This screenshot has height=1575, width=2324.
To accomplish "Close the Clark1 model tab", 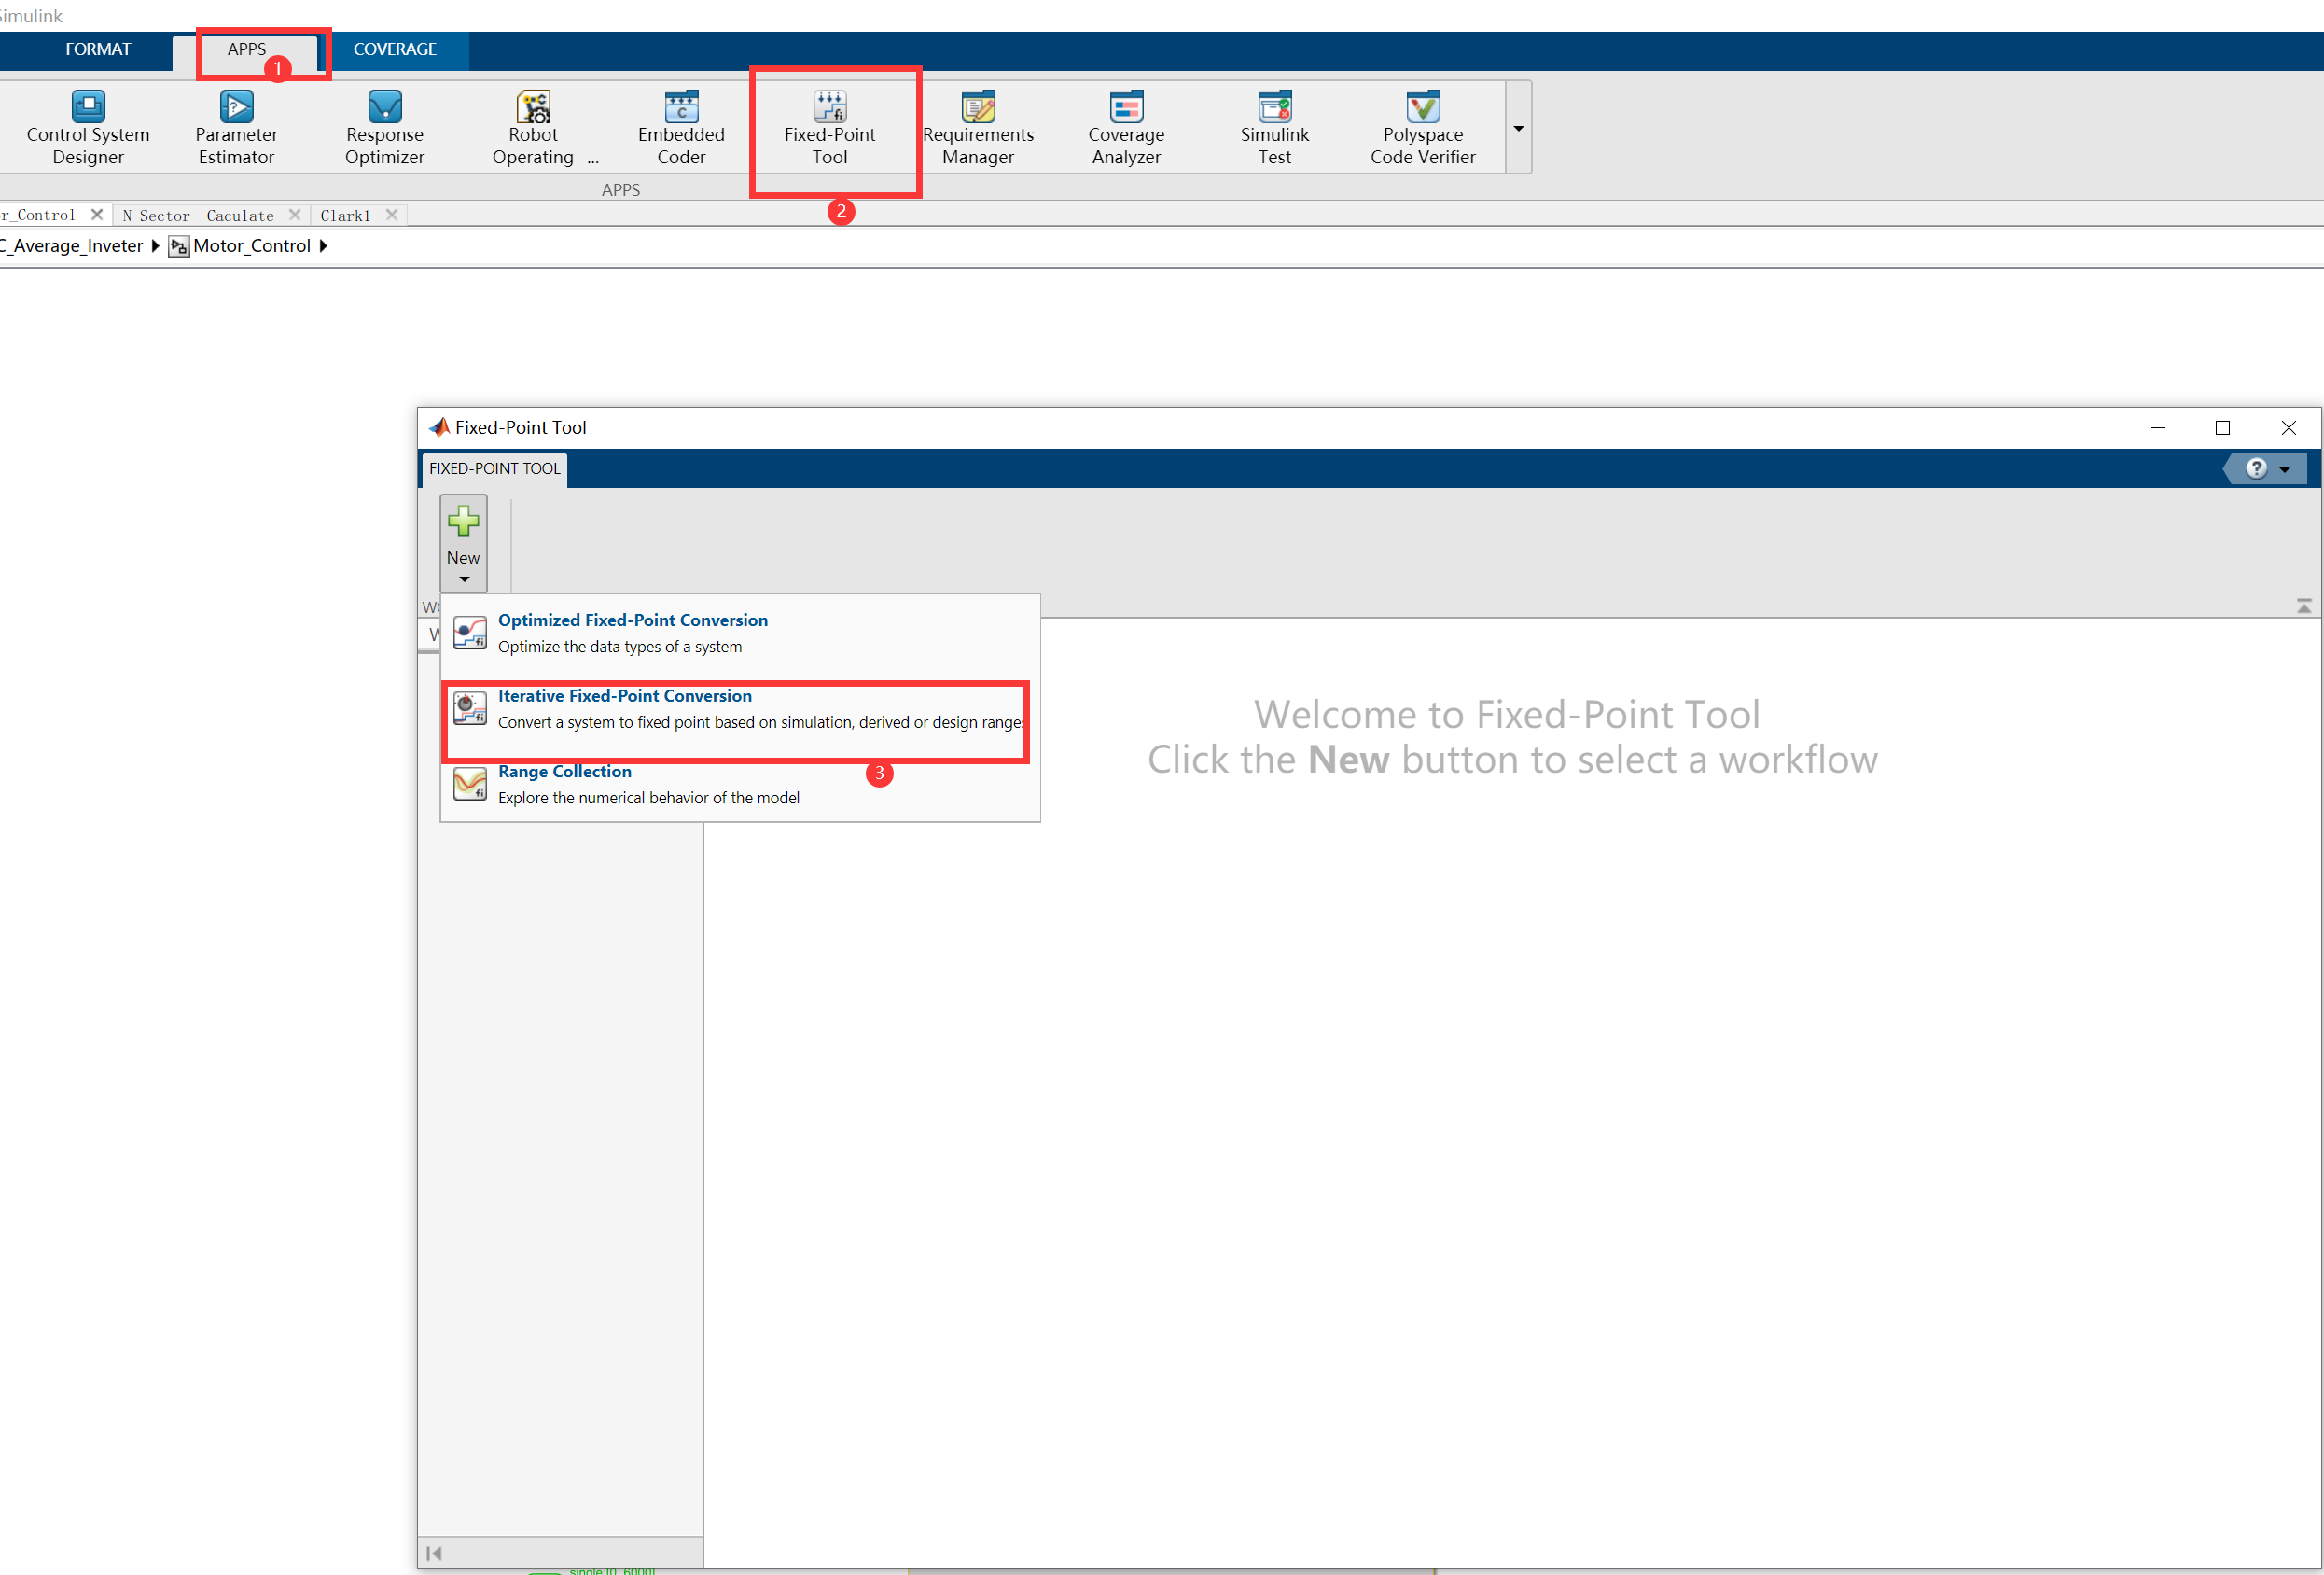I will click(392, 214).
